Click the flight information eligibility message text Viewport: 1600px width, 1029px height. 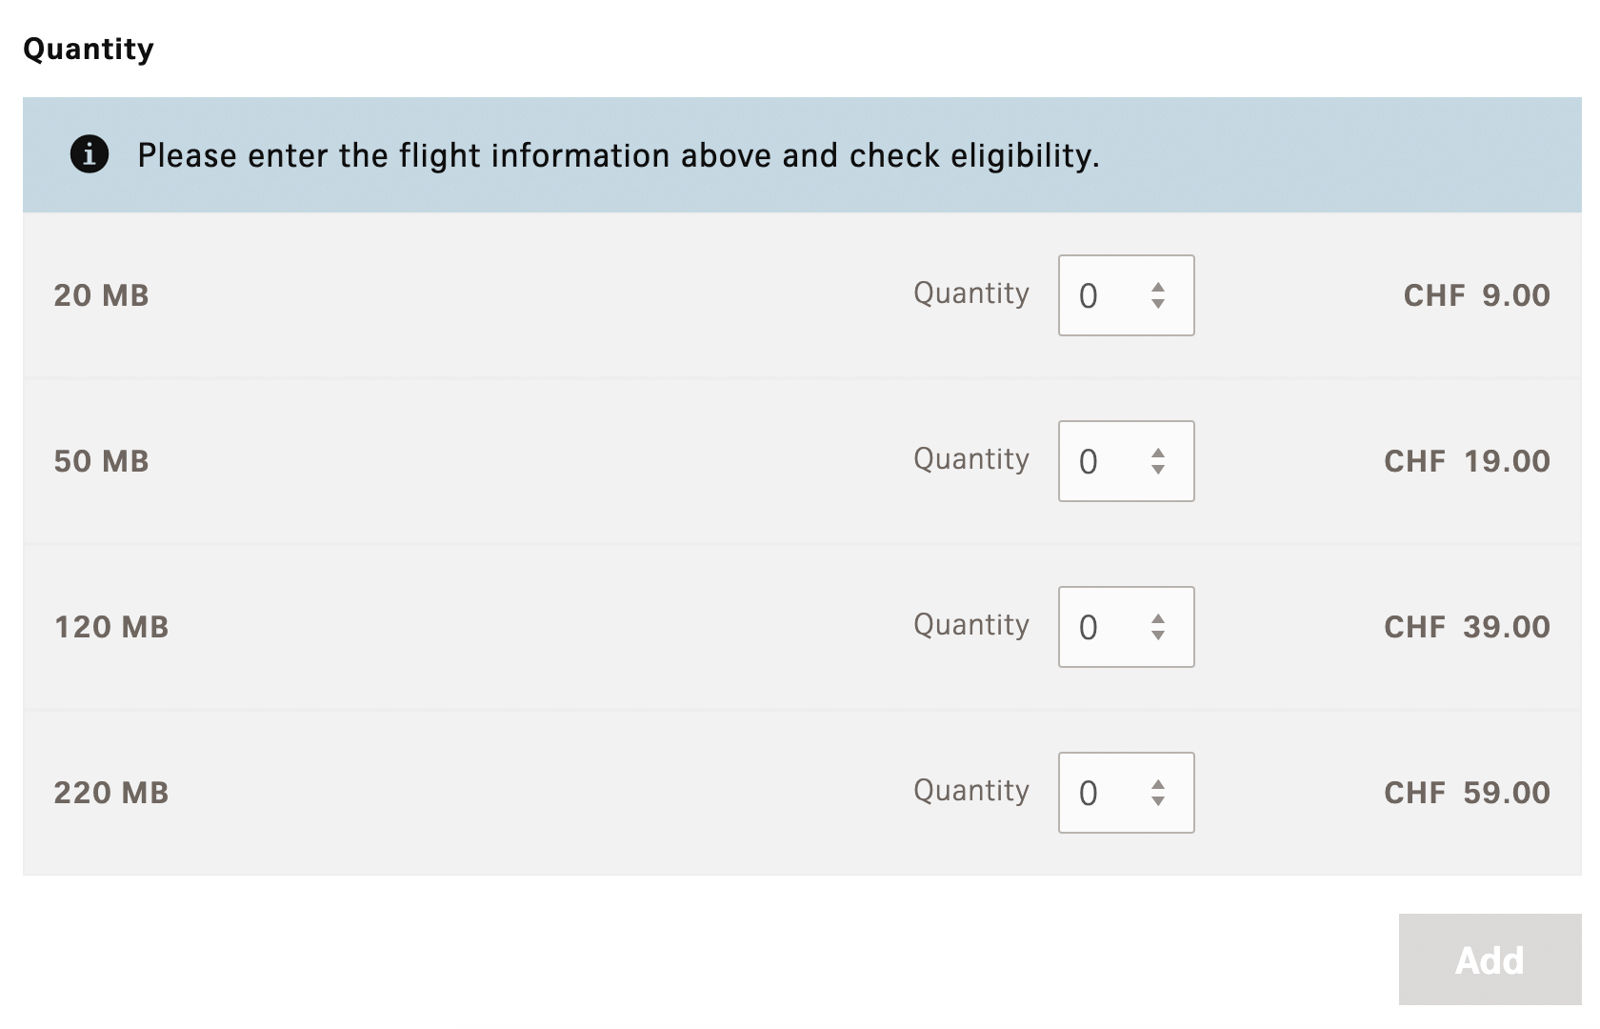[x=618, y=156]
